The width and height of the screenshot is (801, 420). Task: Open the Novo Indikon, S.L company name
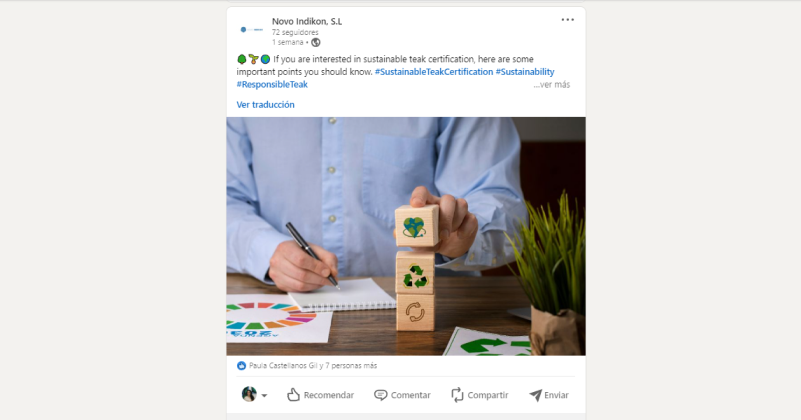(307, 21)
